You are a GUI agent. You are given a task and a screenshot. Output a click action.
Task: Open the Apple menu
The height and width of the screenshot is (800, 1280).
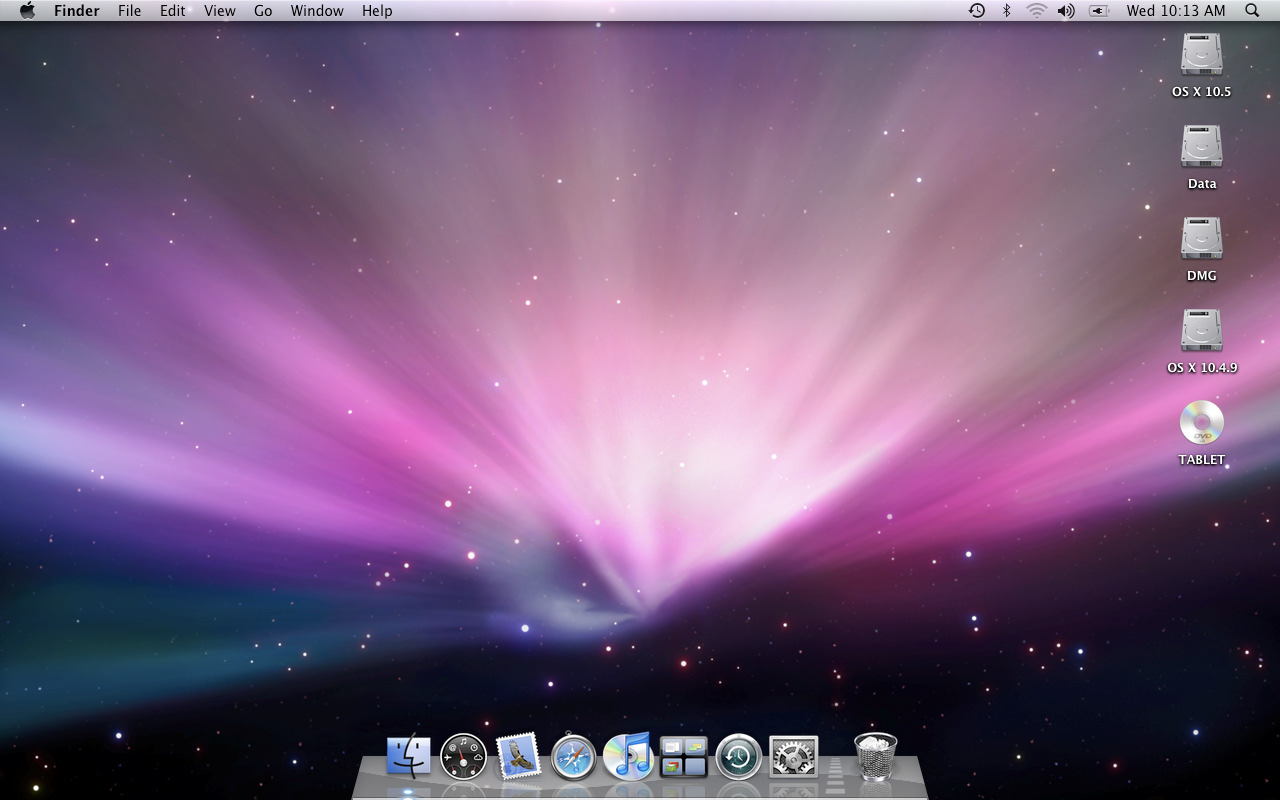click(x=27, y=10)
